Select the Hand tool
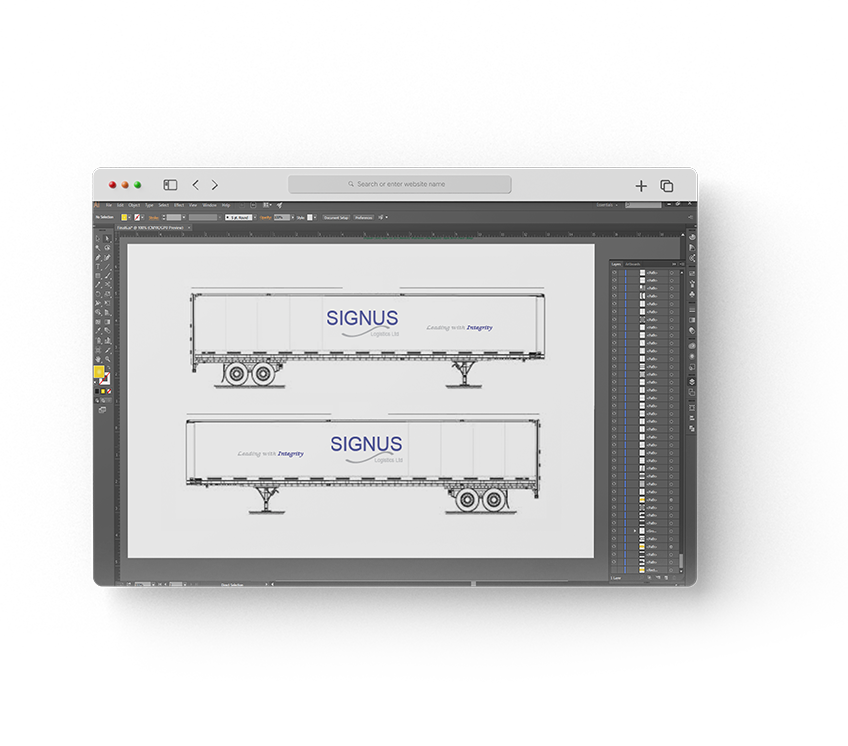Image resolution: width=848 pixels, height=746 pixels. (98, 359)
